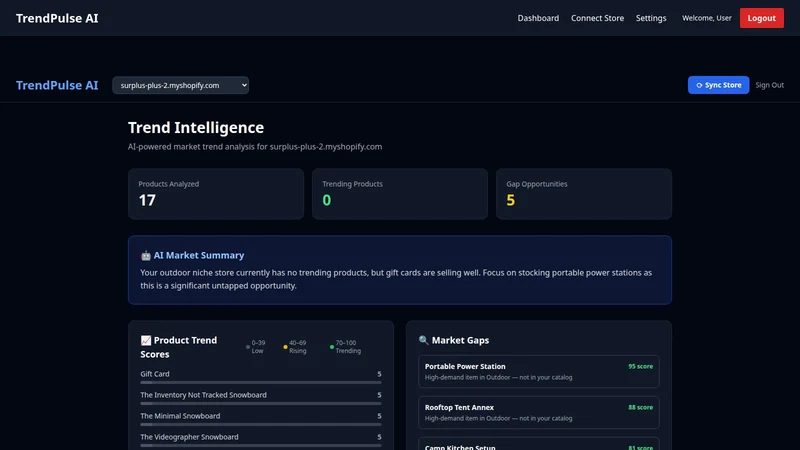Viewport: 800px width, 450px height.
Task: Open the Rooftop Tent Annex gap card
Action: tap(539, 412)
